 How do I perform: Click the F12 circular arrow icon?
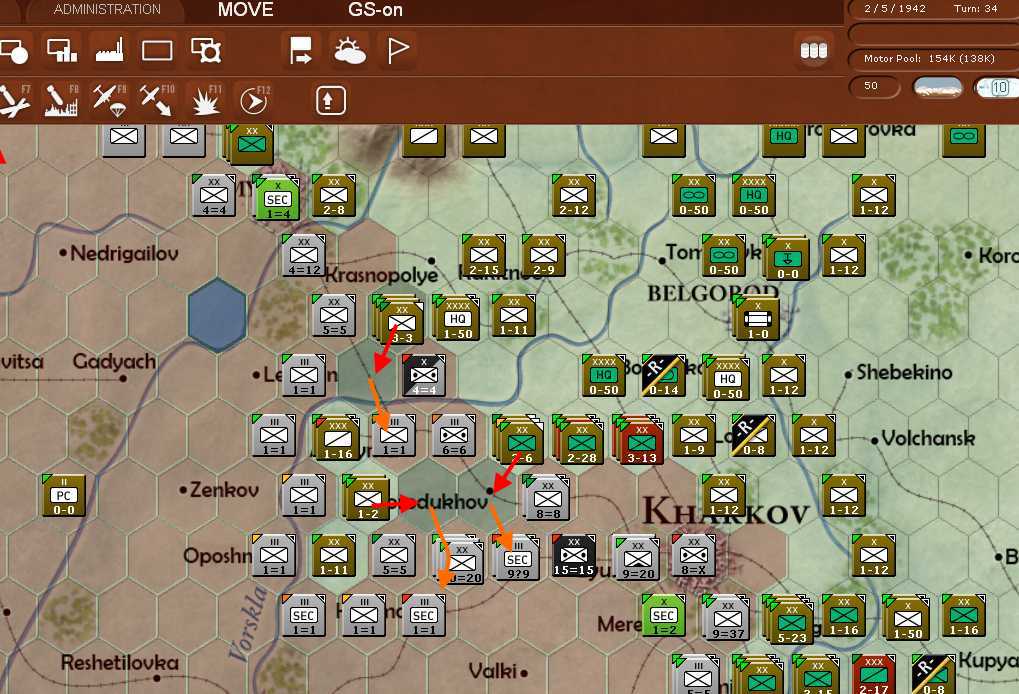(253, 101)
